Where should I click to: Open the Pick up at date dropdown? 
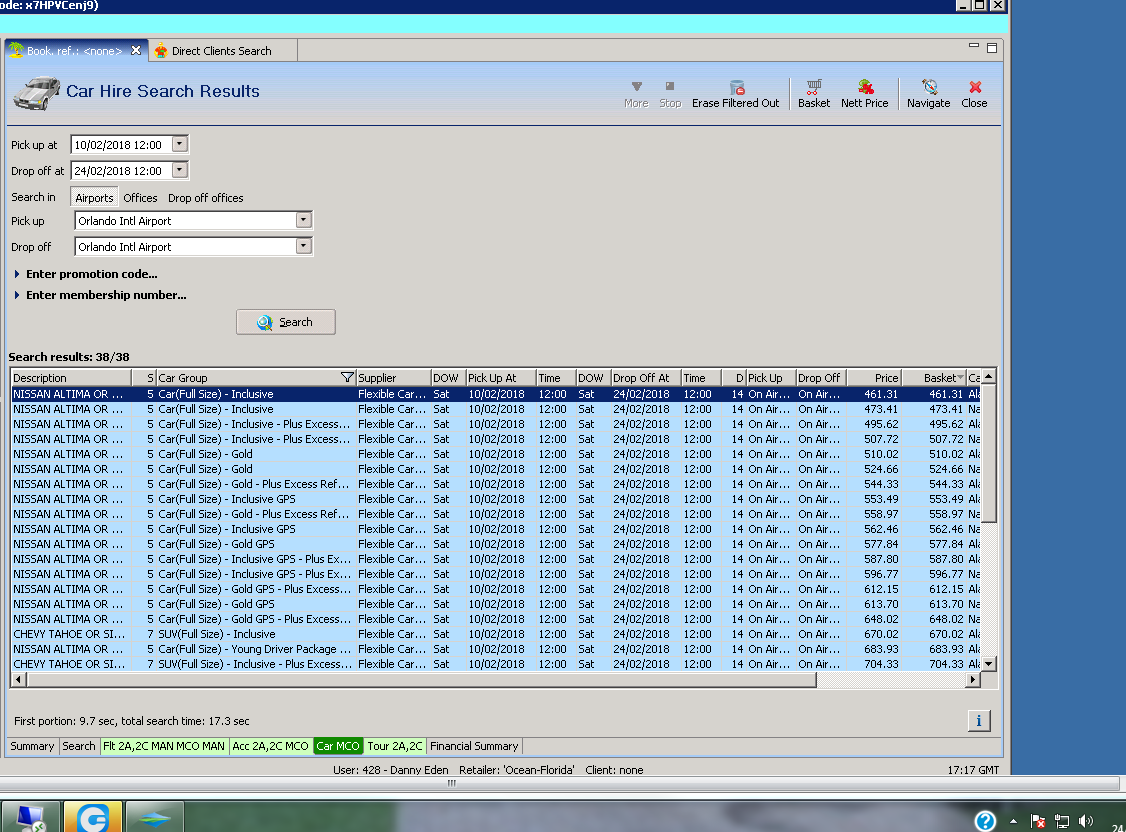pos(180,144)
